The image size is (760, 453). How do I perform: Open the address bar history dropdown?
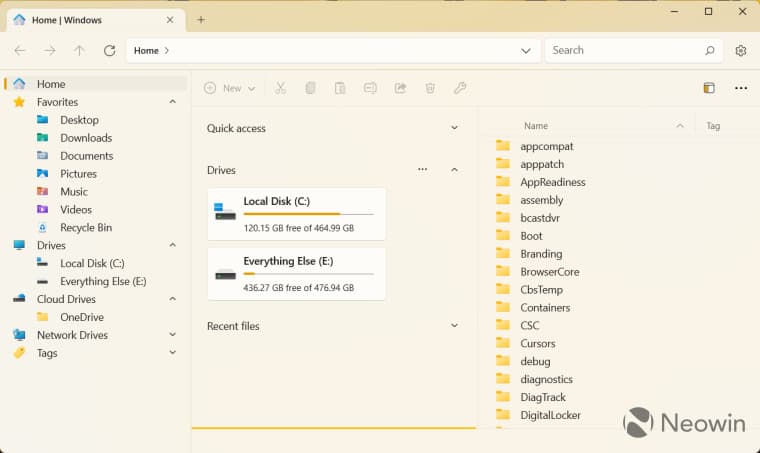coord(526,50)
